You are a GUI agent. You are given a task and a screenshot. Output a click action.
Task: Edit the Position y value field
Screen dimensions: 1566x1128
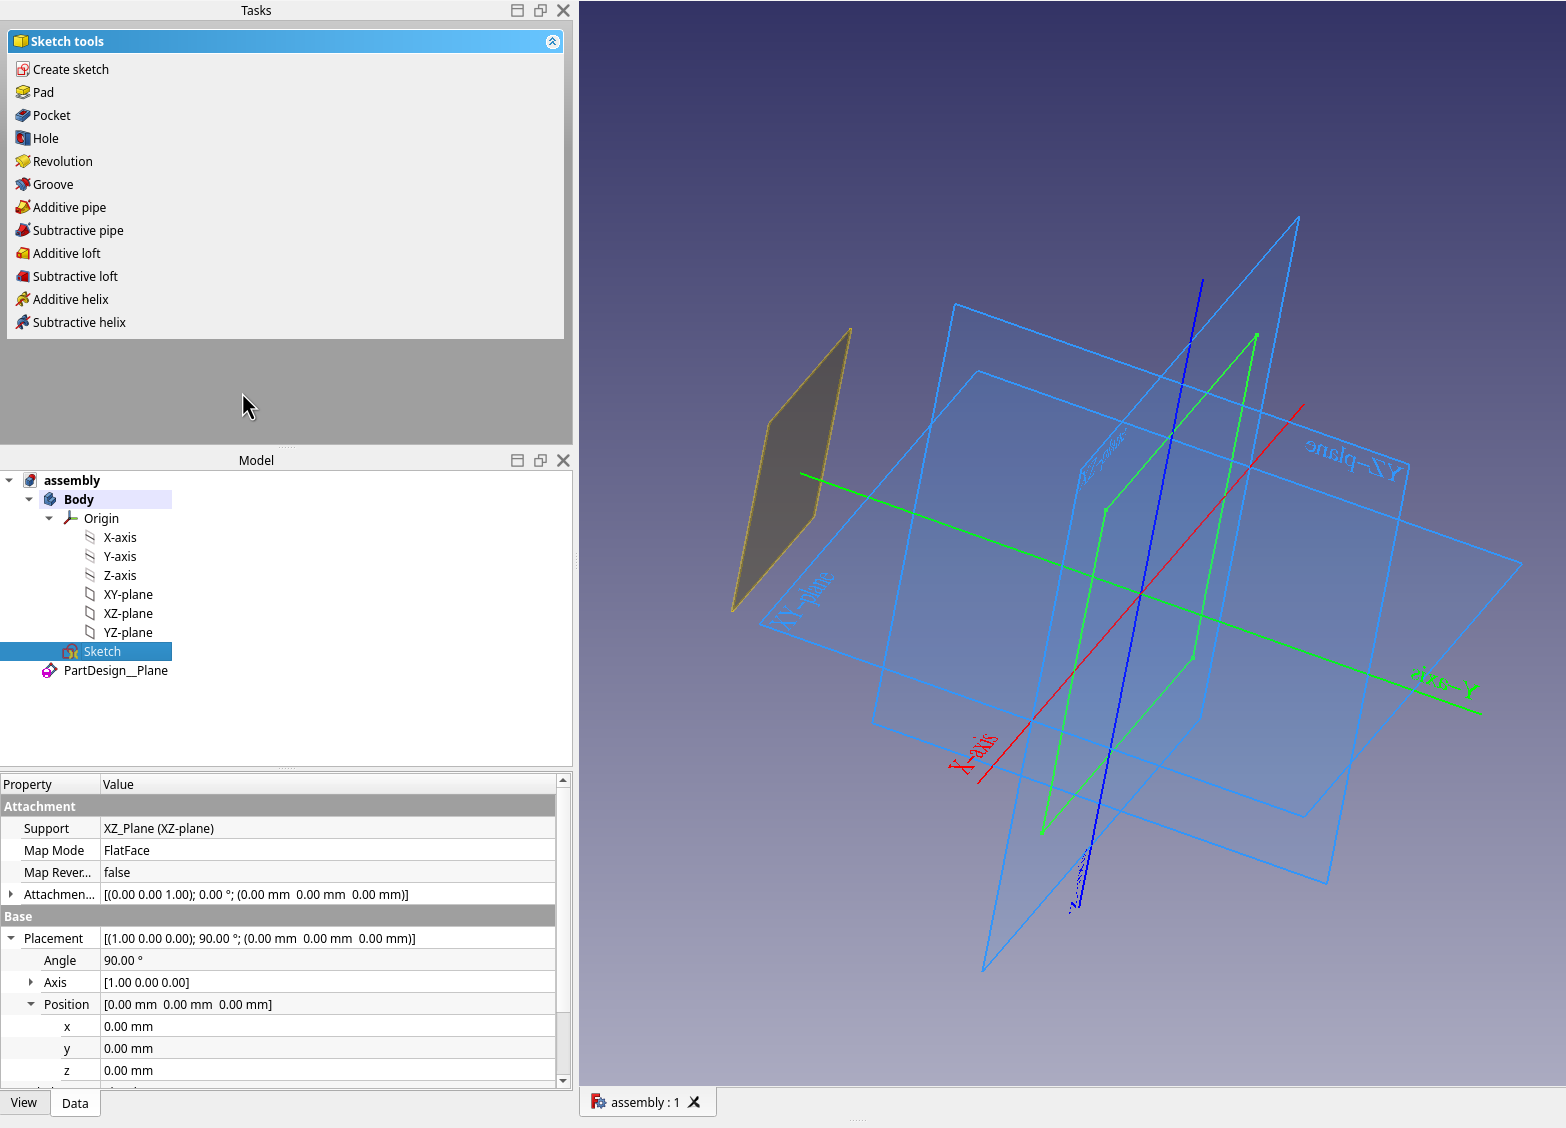click(328, 1048)
